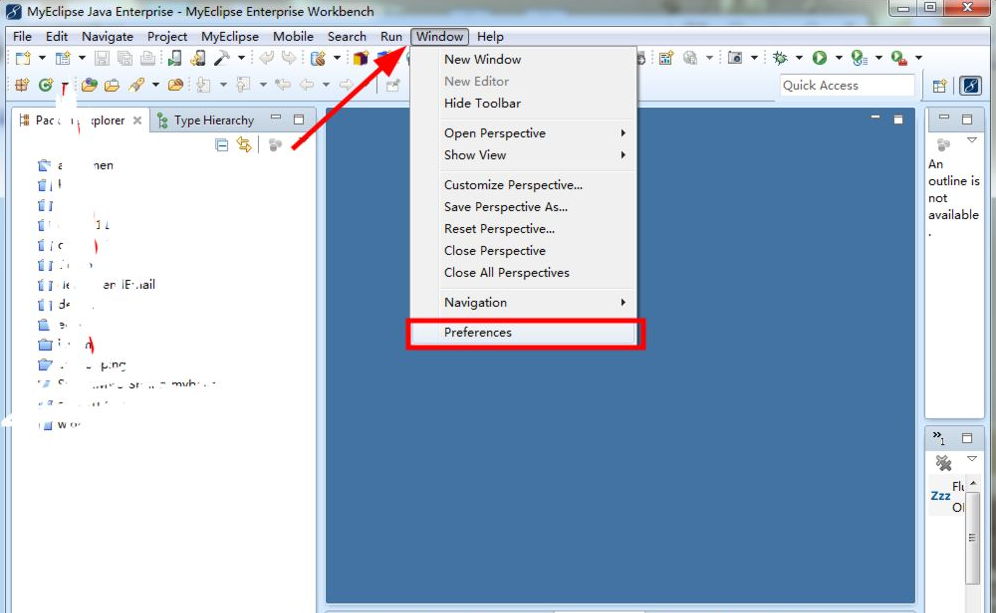Close the Package Explorer tab
The height and width of the screenshot is (613, 996).
[137, 120]
